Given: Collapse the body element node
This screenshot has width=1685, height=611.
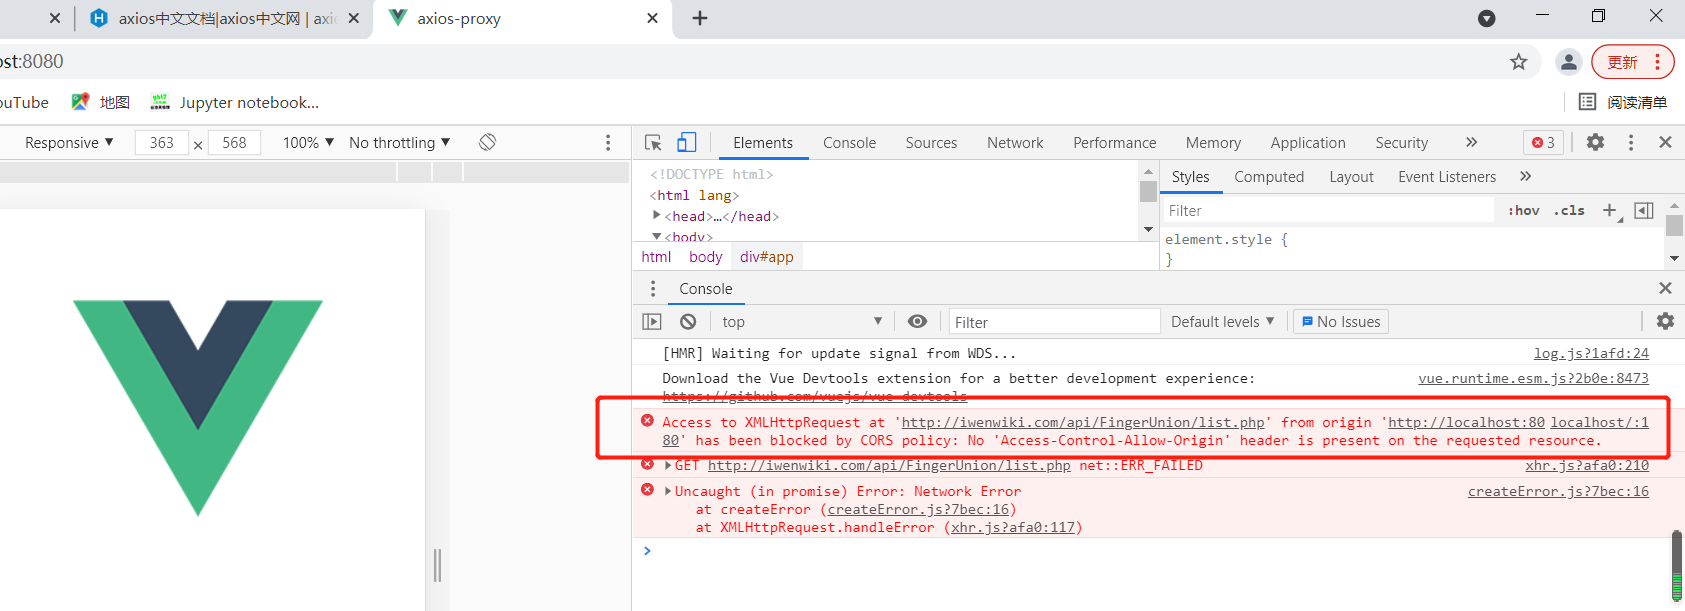Looking at the screenshot, I should 657,236.
